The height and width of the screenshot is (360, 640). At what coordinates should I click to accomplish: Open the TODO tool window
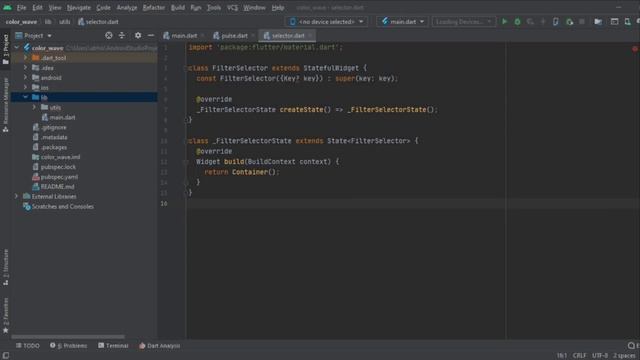pos(28,346)
